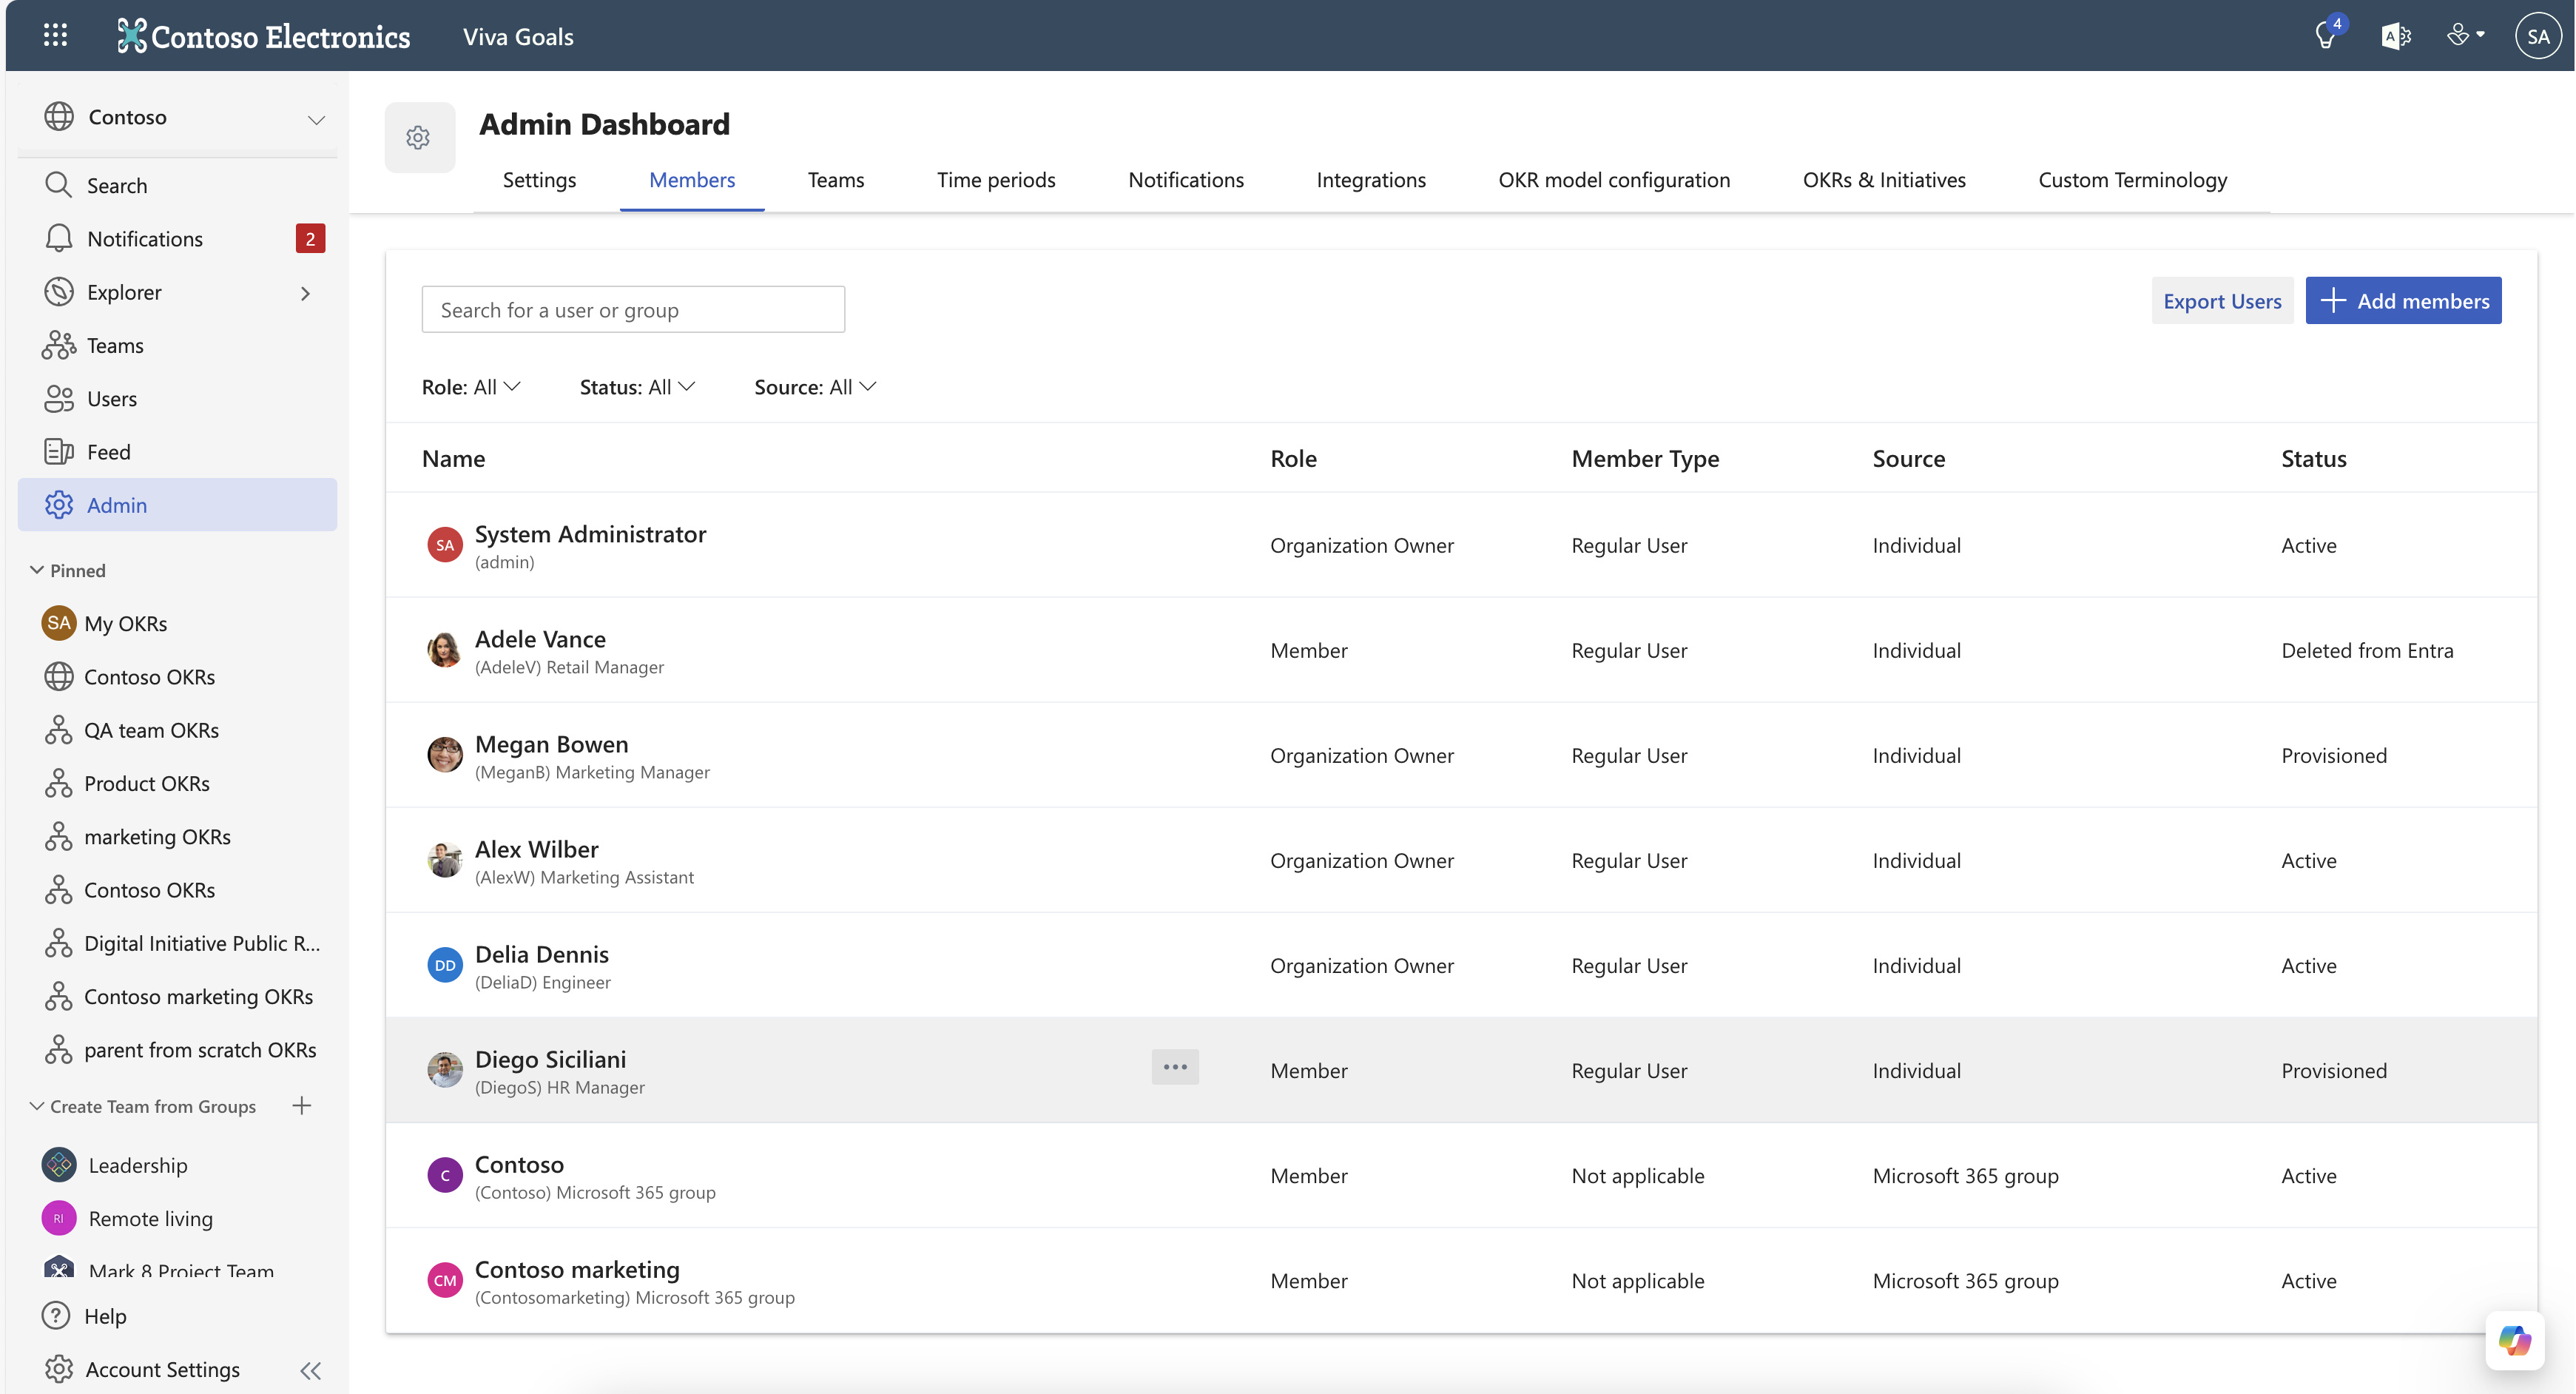Click the Viva Goals title in header

click(x=518, y=36)
